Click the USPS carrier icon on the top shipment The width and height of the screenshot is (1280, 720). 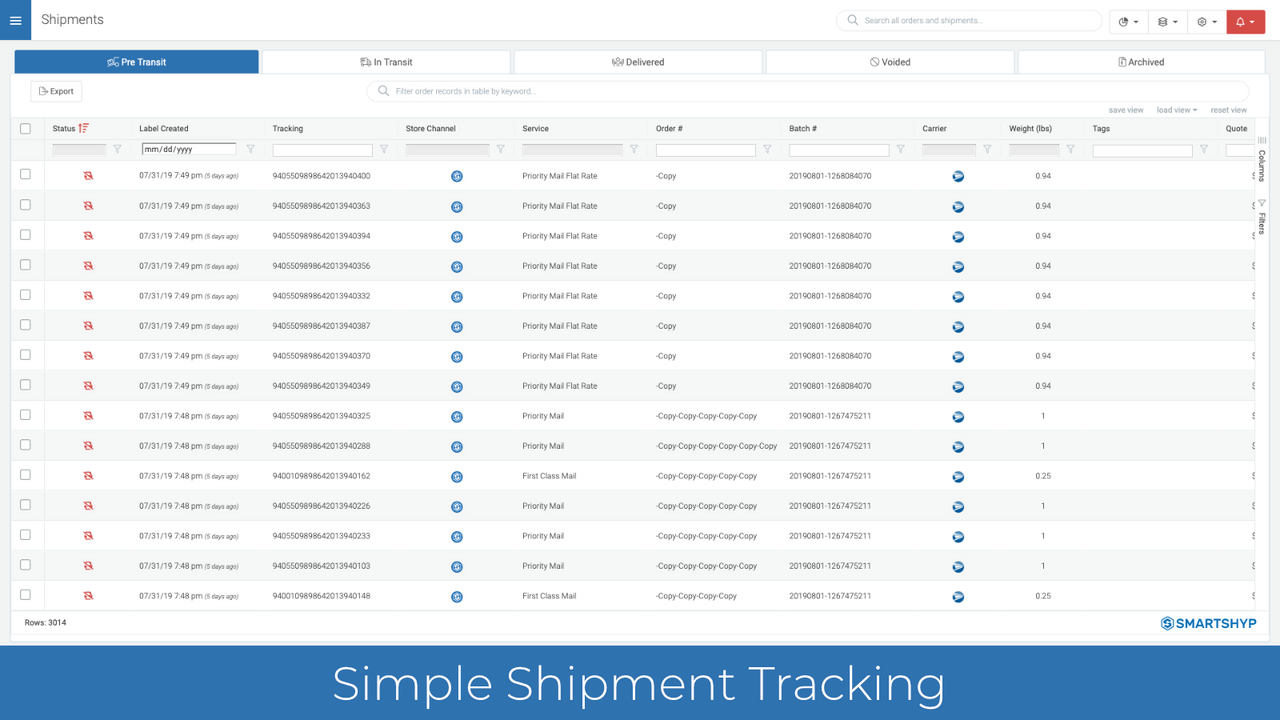click(x=958, y=176)
